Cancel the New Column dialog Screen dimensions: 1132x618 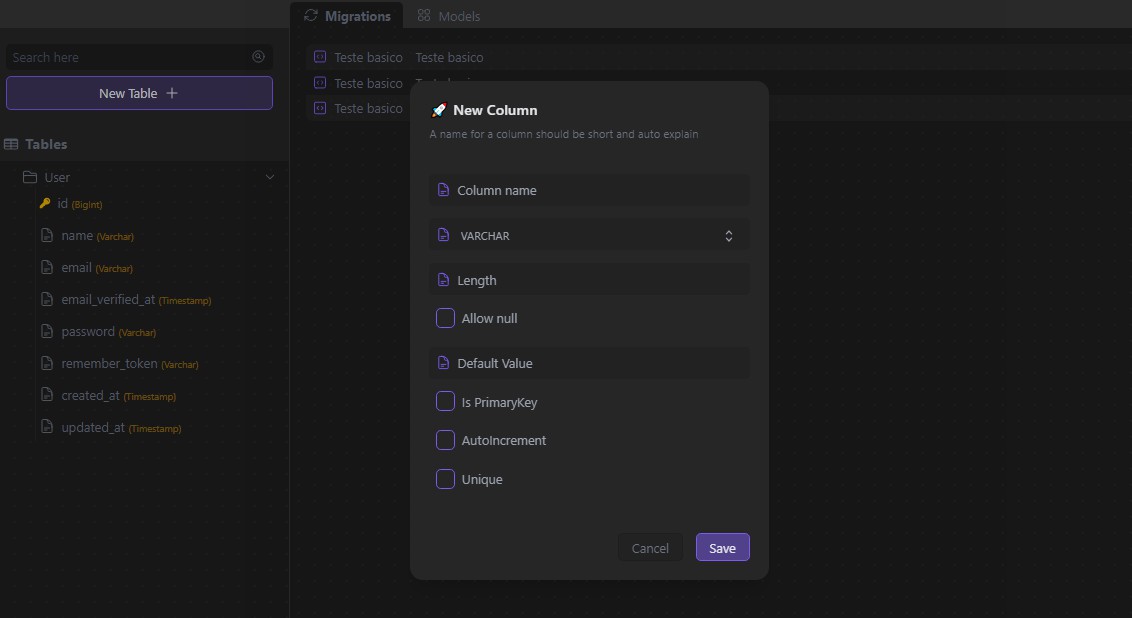[x=650, y=548]
